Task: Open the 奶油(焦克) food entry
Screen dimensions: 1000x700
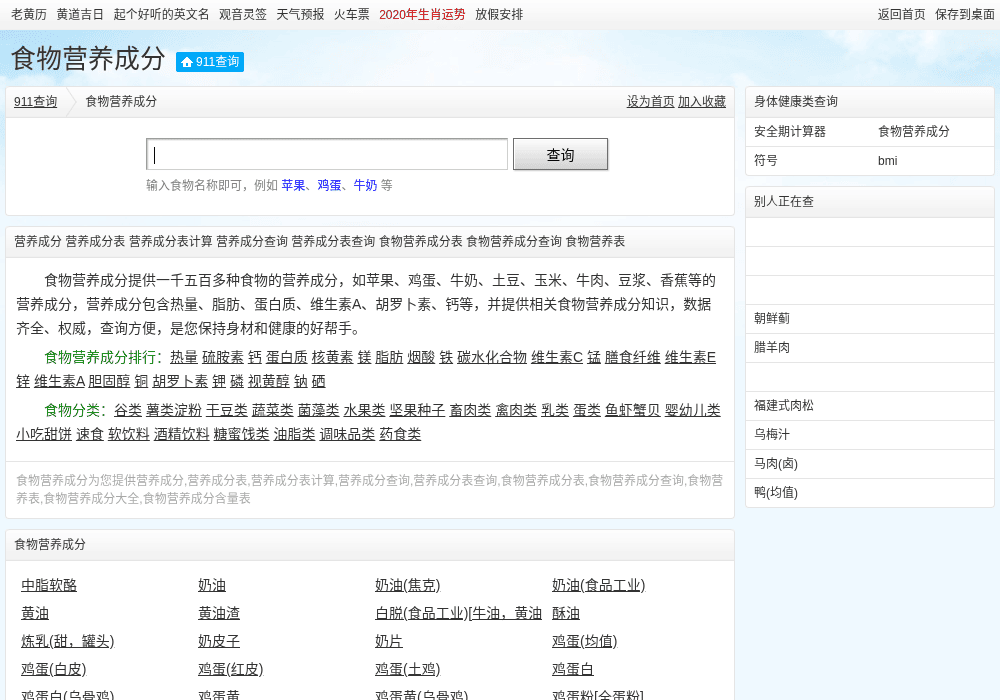Action: [x=408, y=585]
